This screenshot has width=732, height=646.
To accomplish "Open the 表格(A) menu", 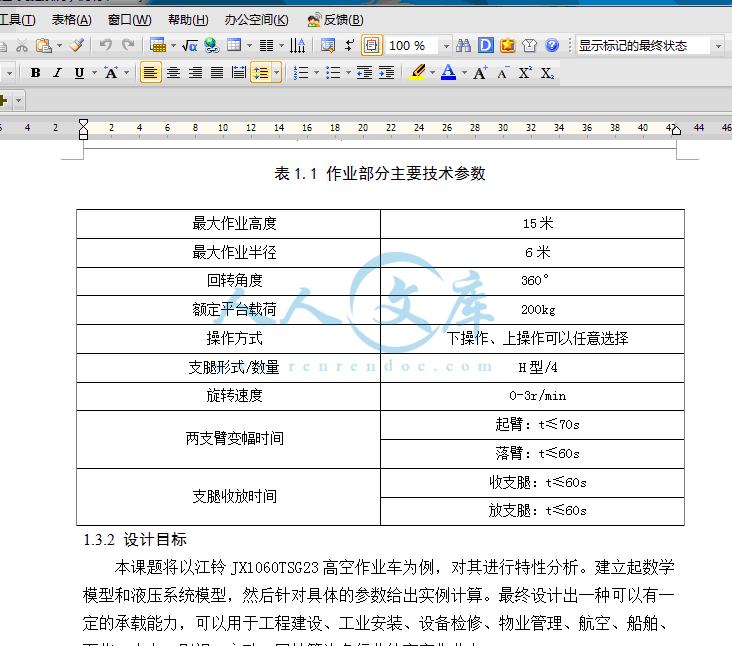I will pos(71,20).
